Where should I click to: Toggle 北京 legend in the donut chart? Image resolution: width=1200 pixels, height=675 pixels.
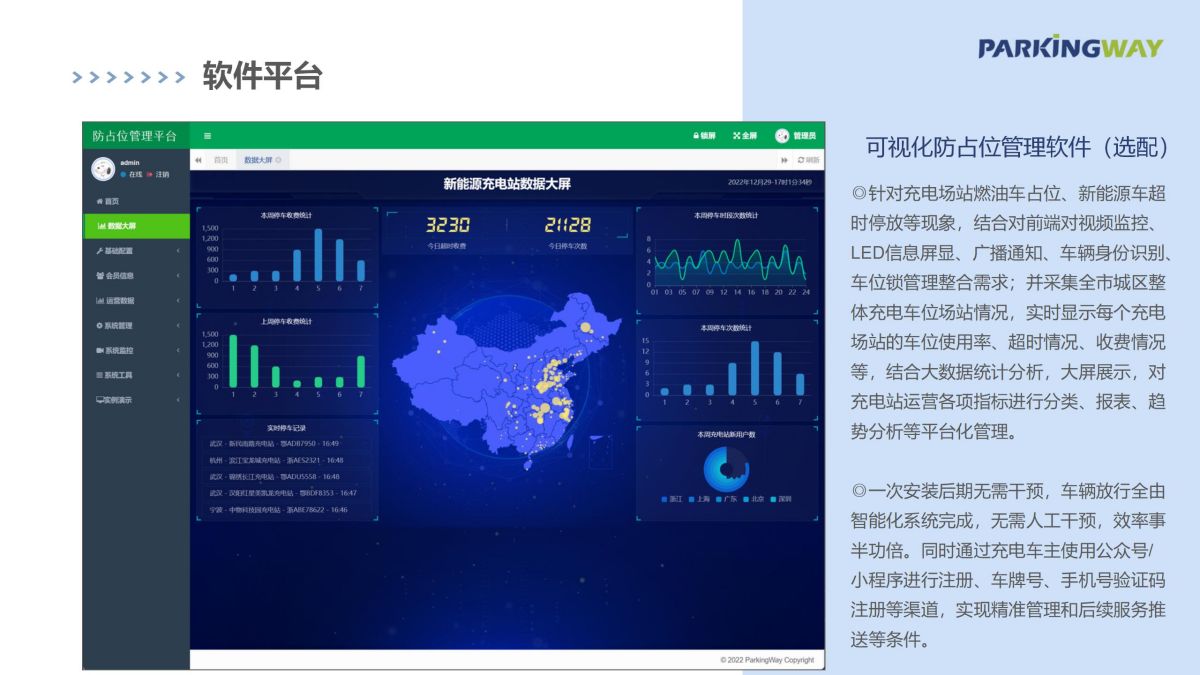[754, 498]
